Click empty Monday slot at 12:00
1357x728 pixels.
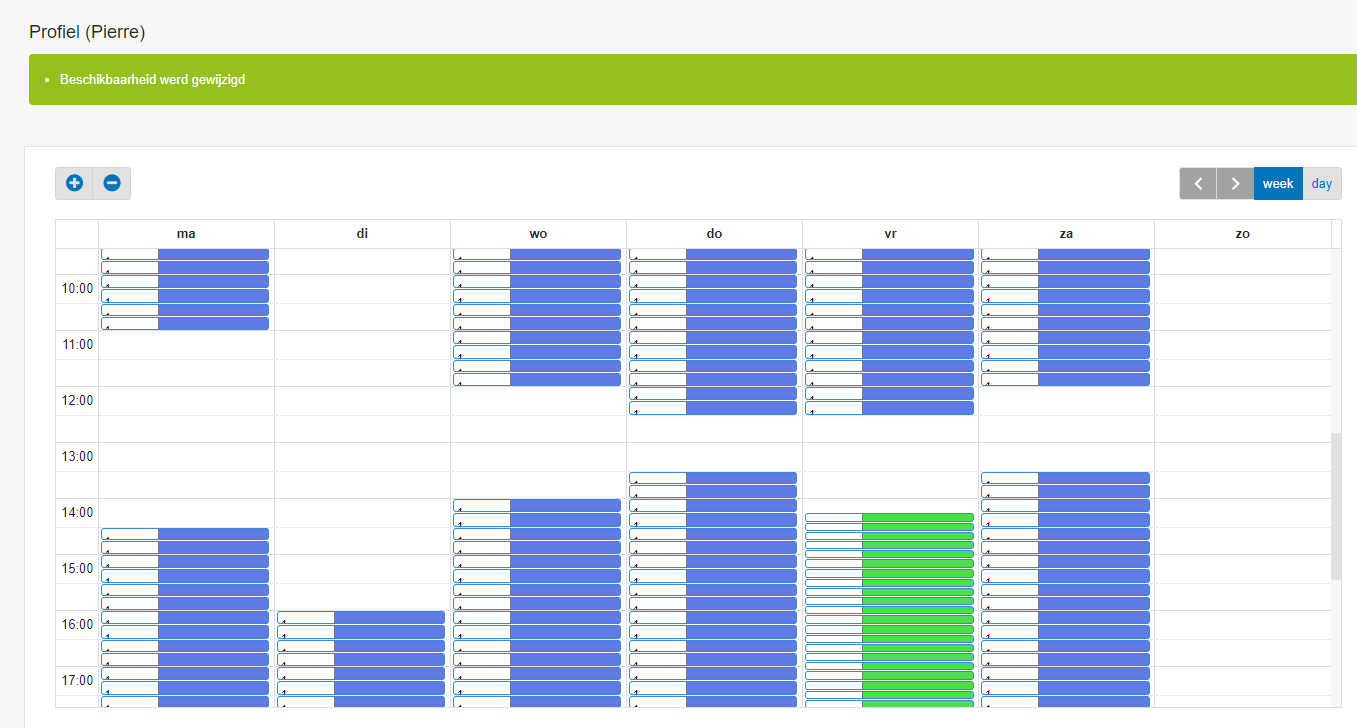tap(186, 401)
